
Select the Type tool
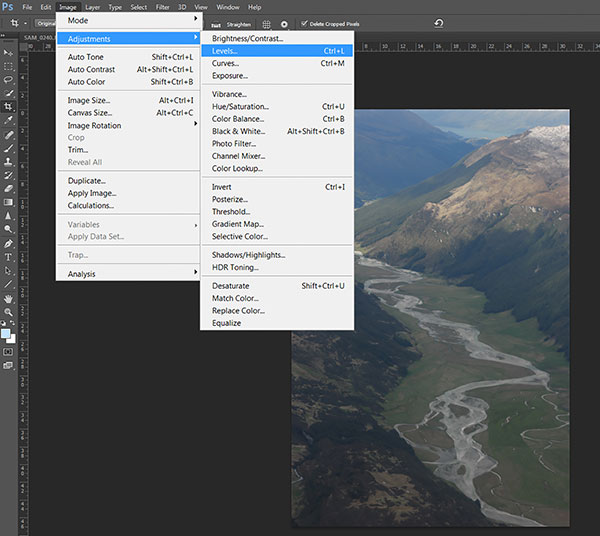coord(8,256)
